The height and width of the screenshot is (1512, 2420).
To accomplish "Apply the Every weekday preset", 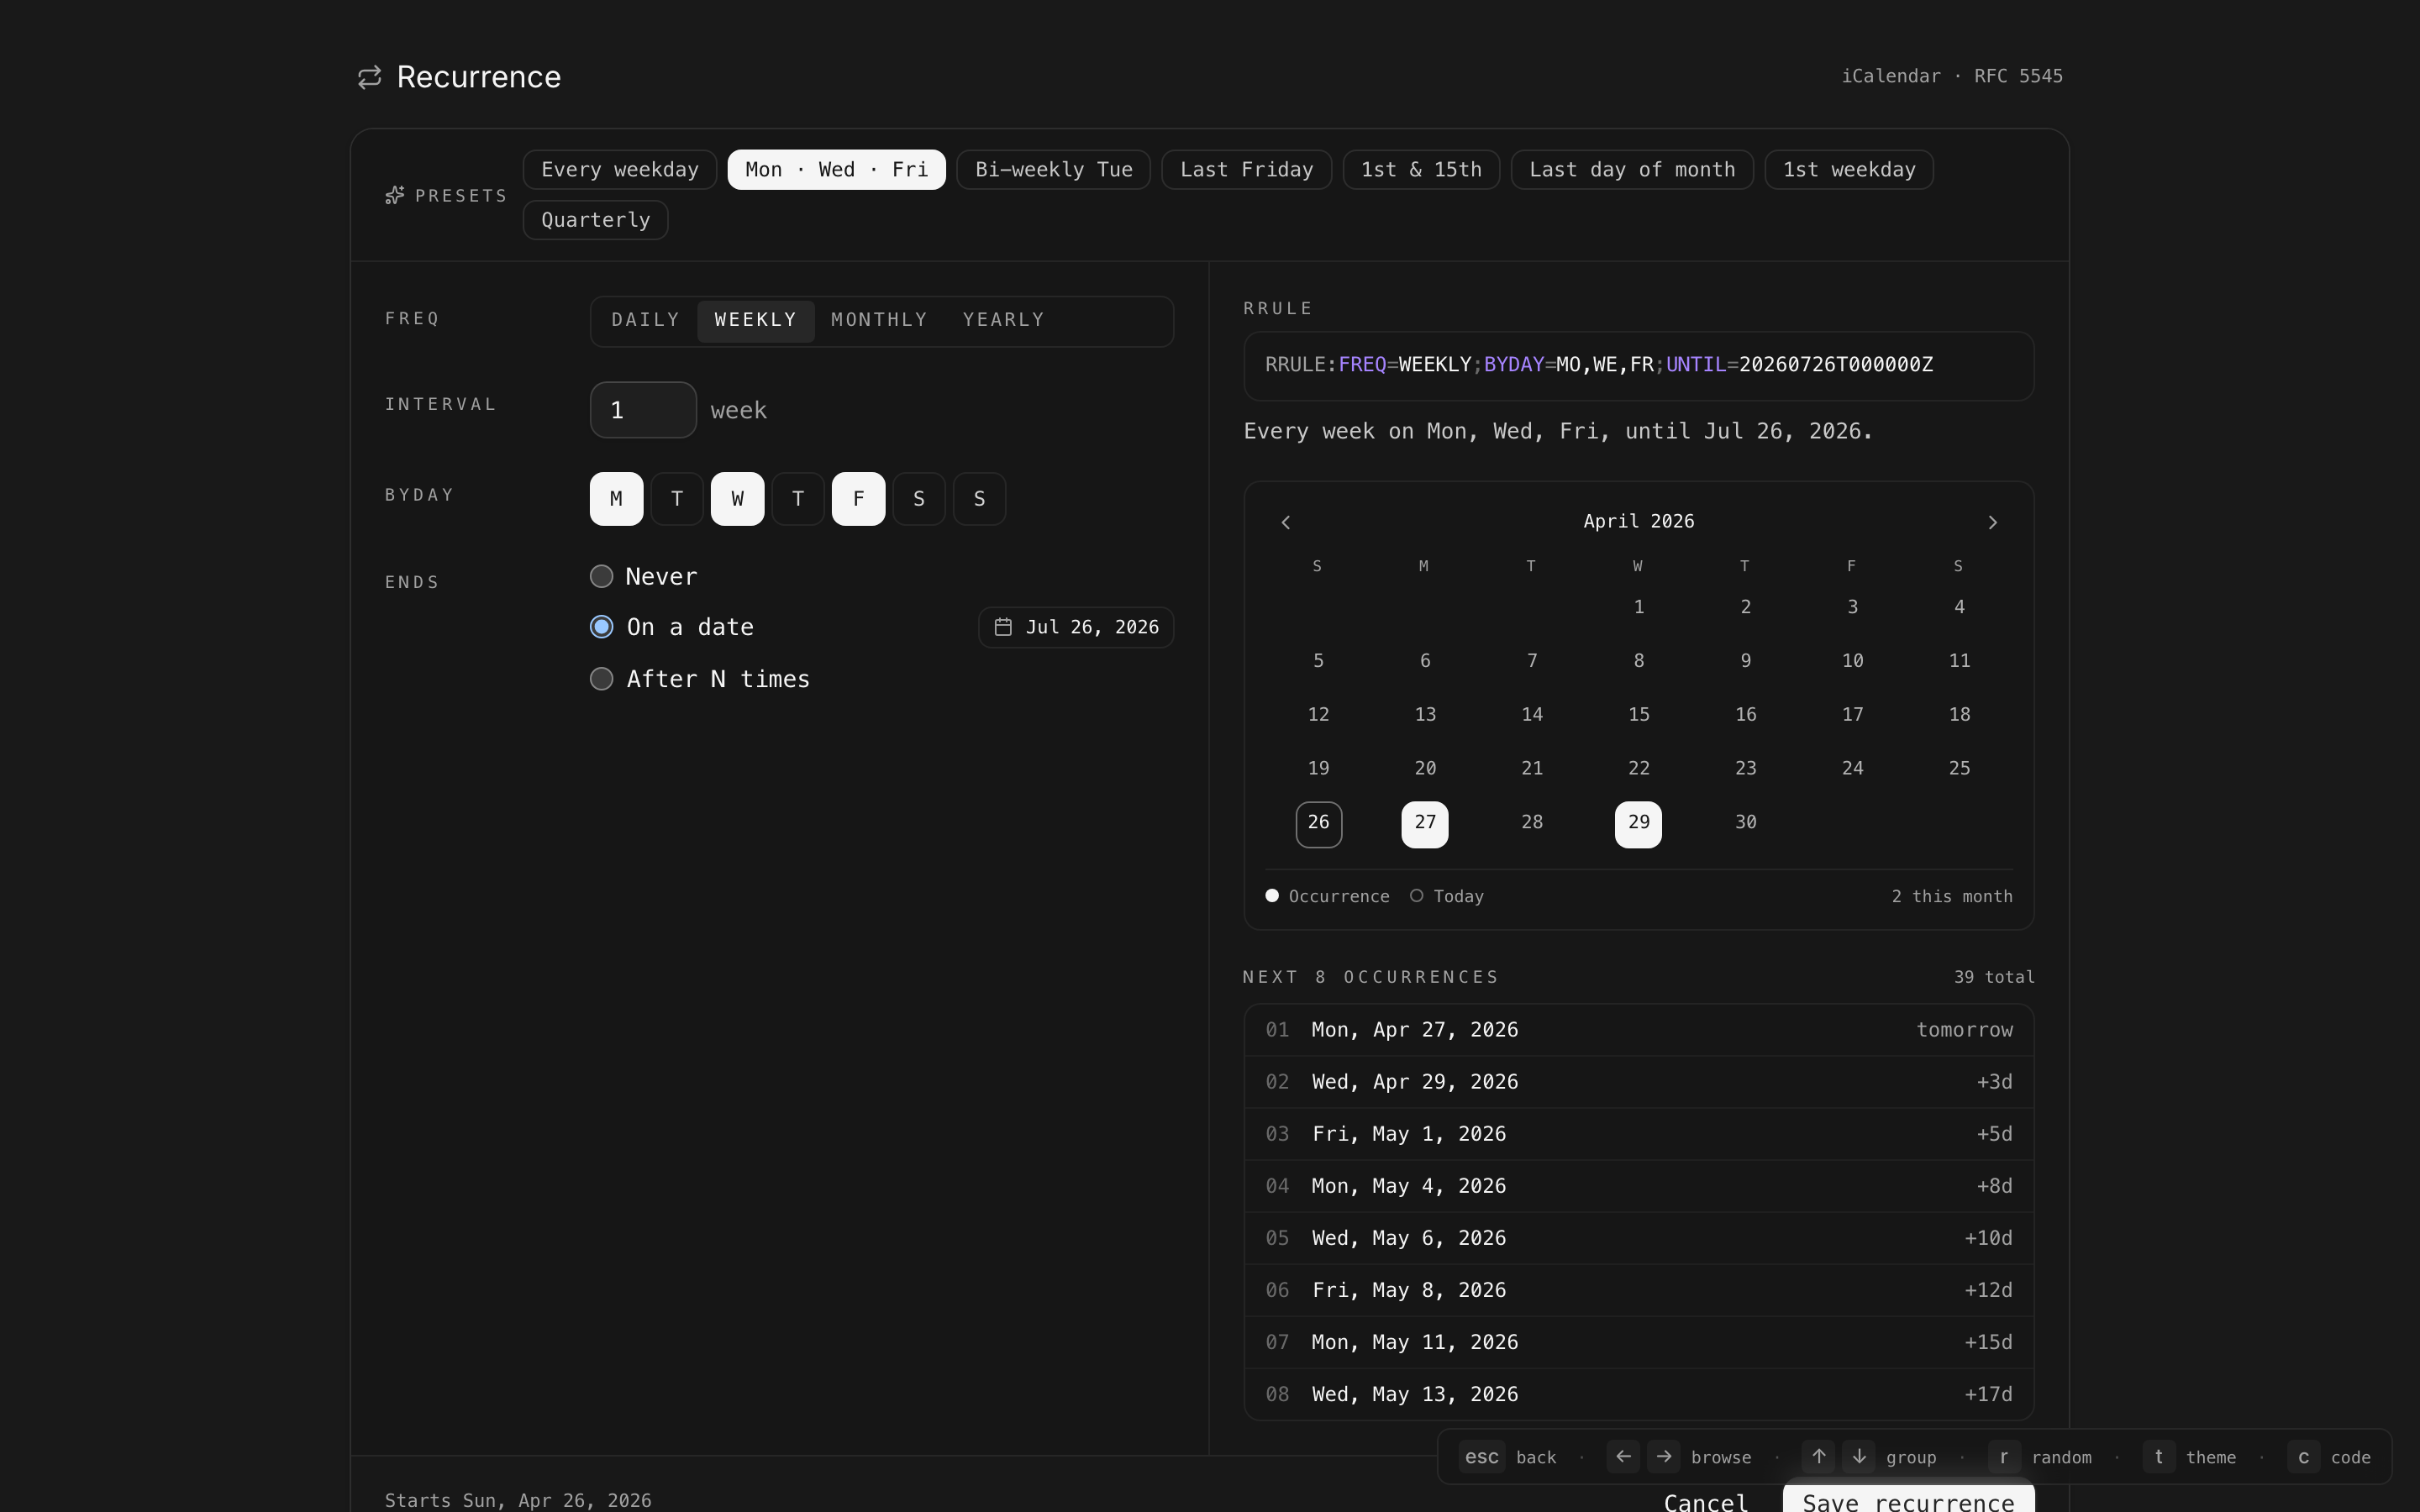I will [x=619, y=169].
